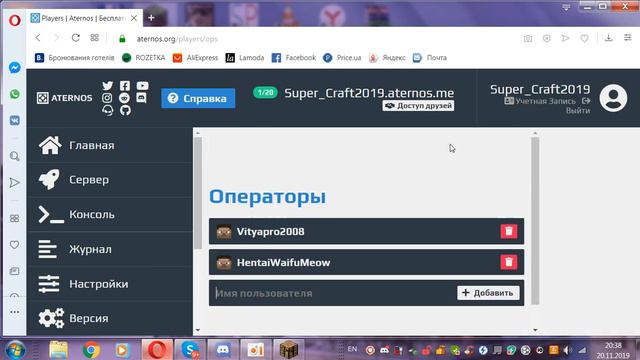Open the Opera downloads icon
The height and width of the screenshot is (360, 640).
click(609, 38)
